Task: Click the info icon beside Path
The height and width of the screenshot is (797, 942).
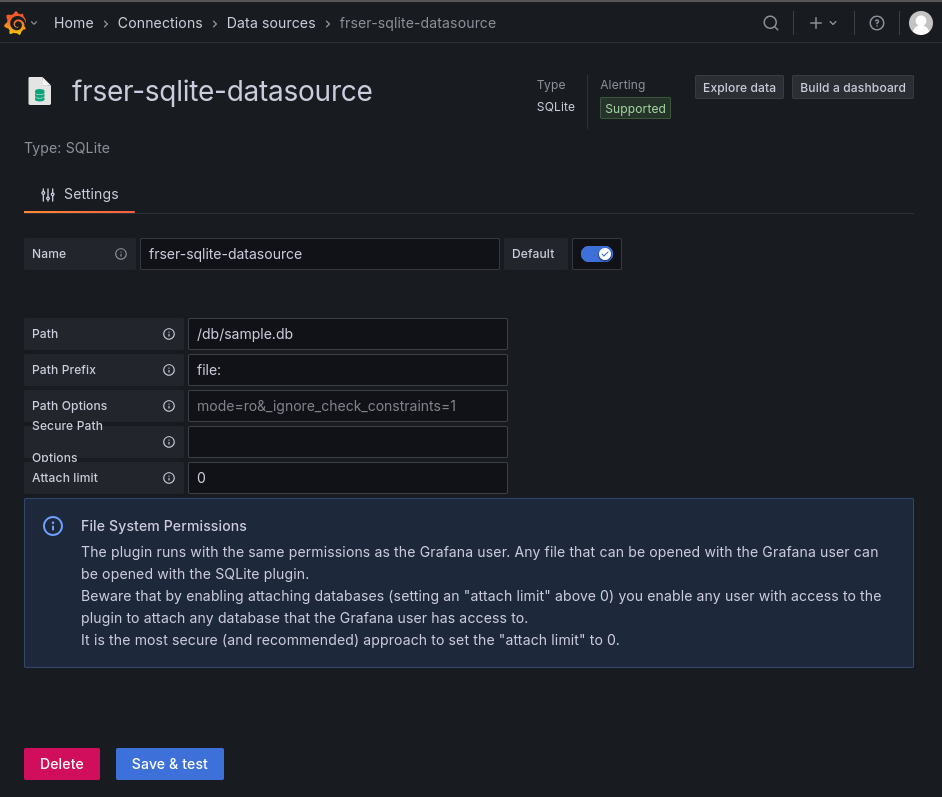Action: click(x=169, y=333)
